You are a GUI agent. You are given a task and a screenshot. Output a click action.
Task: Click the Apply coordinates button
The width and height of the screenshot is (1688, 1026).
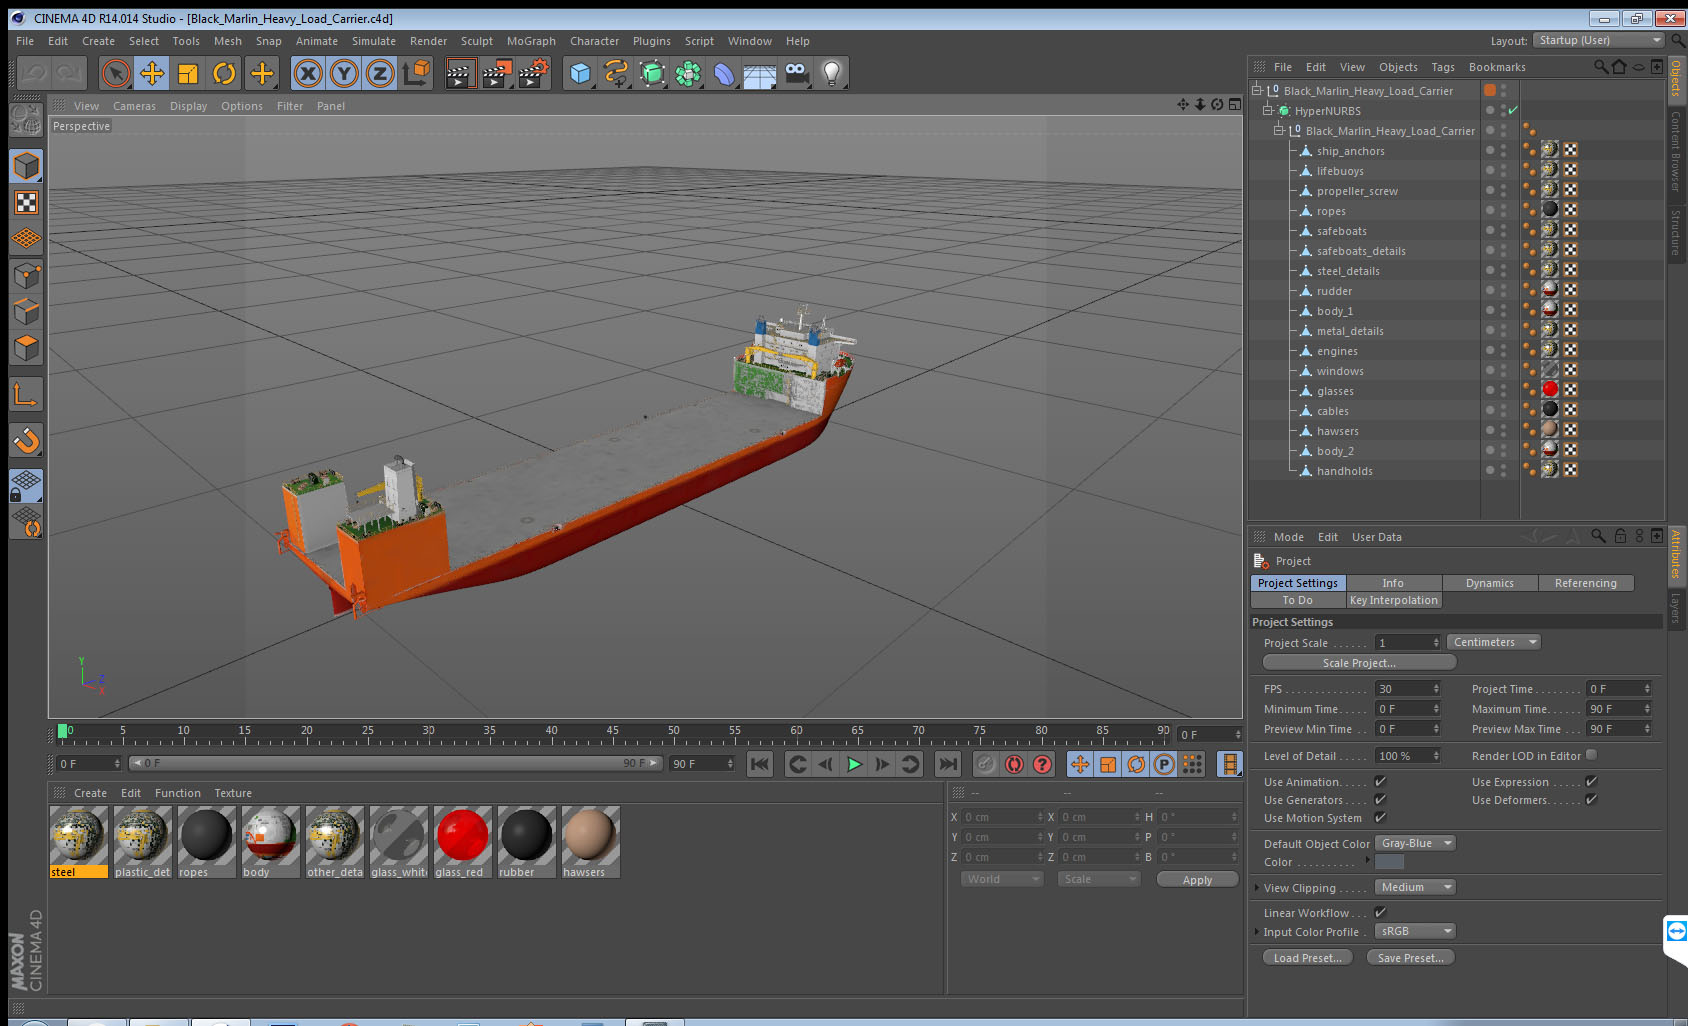tap(1197, 880)
